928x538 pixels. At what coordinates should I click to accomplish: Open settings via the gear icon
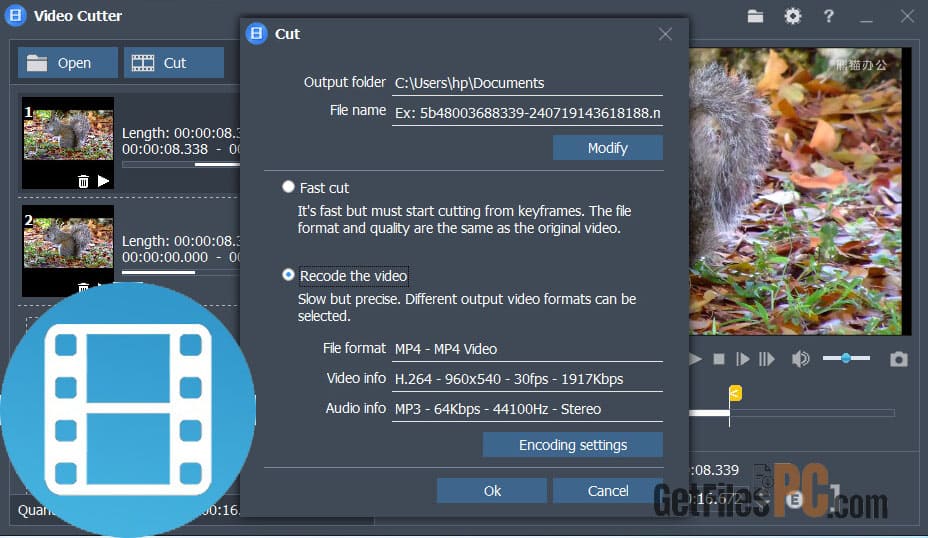coord(792,16)
